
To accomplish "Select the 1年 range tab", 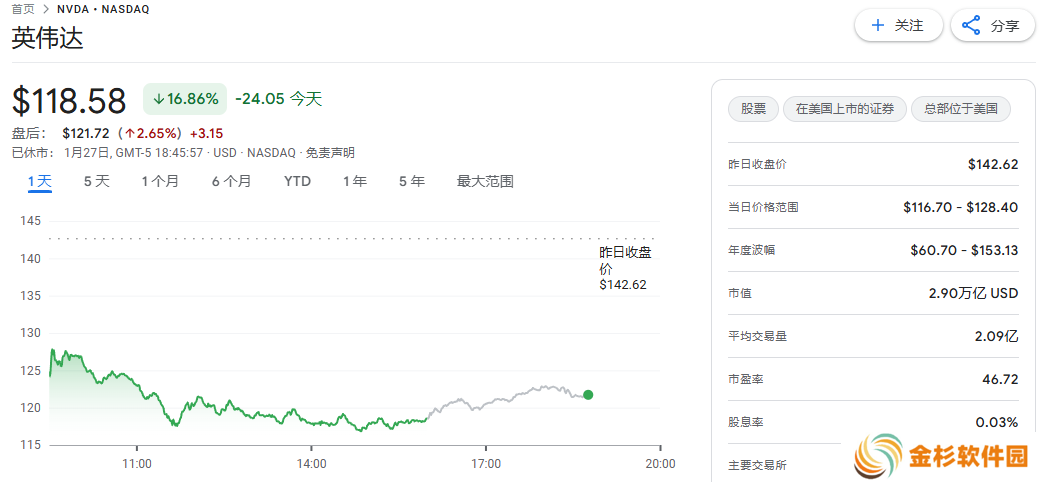I will coord(355,181).
